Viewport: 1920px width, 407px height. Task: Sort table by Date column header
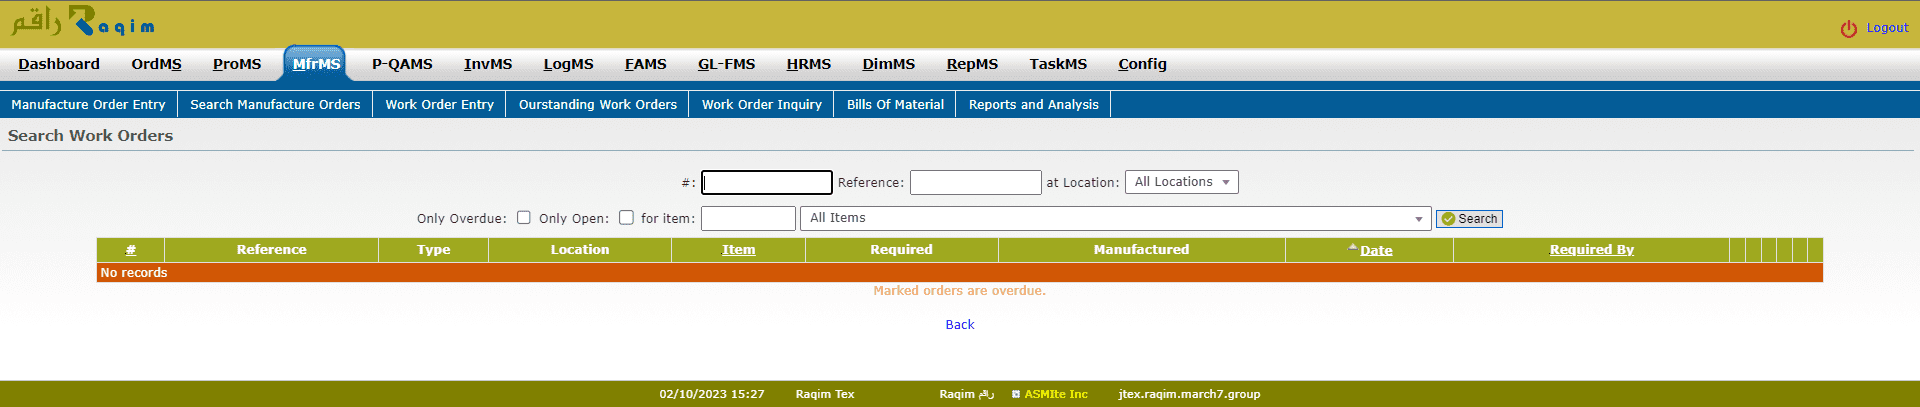pyautogui.click(x=1375, y=250)
